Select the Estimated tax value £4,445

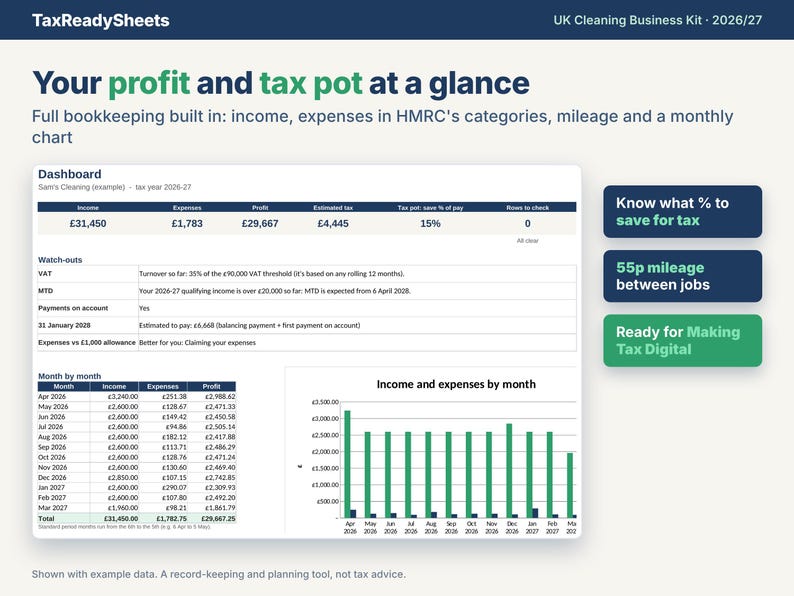333,223
